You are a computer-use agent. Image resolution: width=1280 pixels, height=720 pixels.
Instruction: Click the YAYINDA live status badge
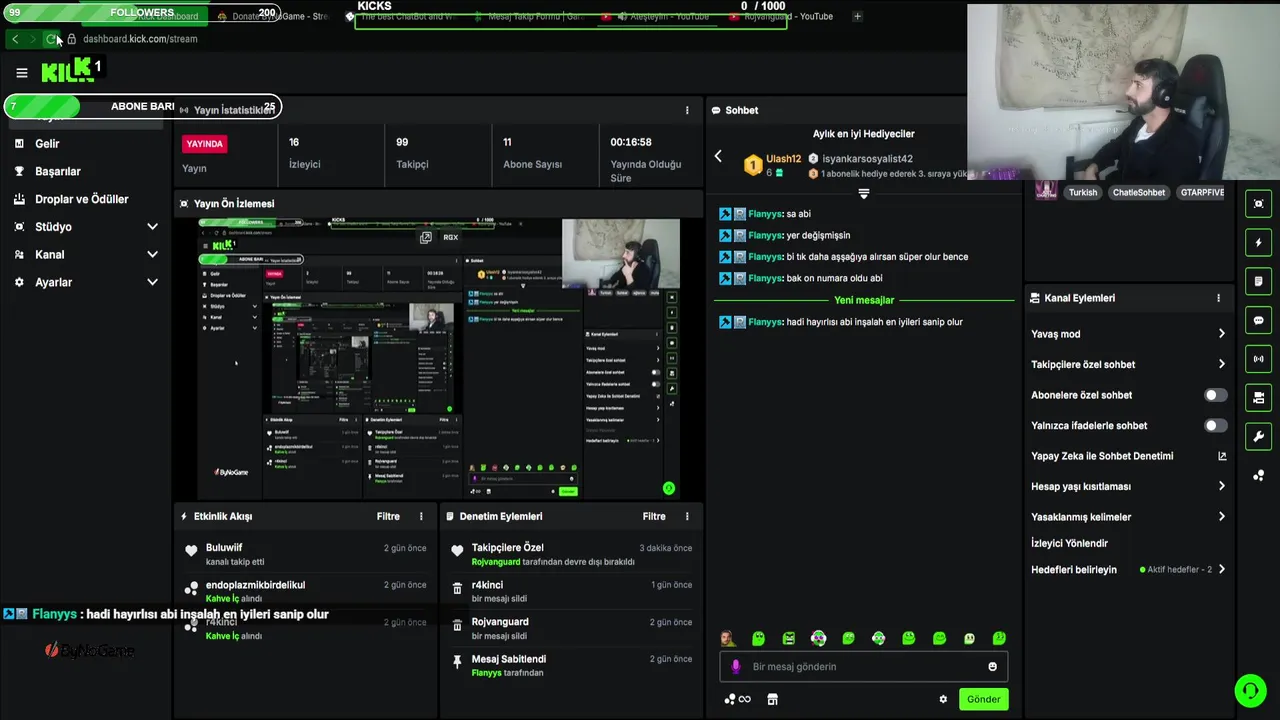[x=205, y=144]
